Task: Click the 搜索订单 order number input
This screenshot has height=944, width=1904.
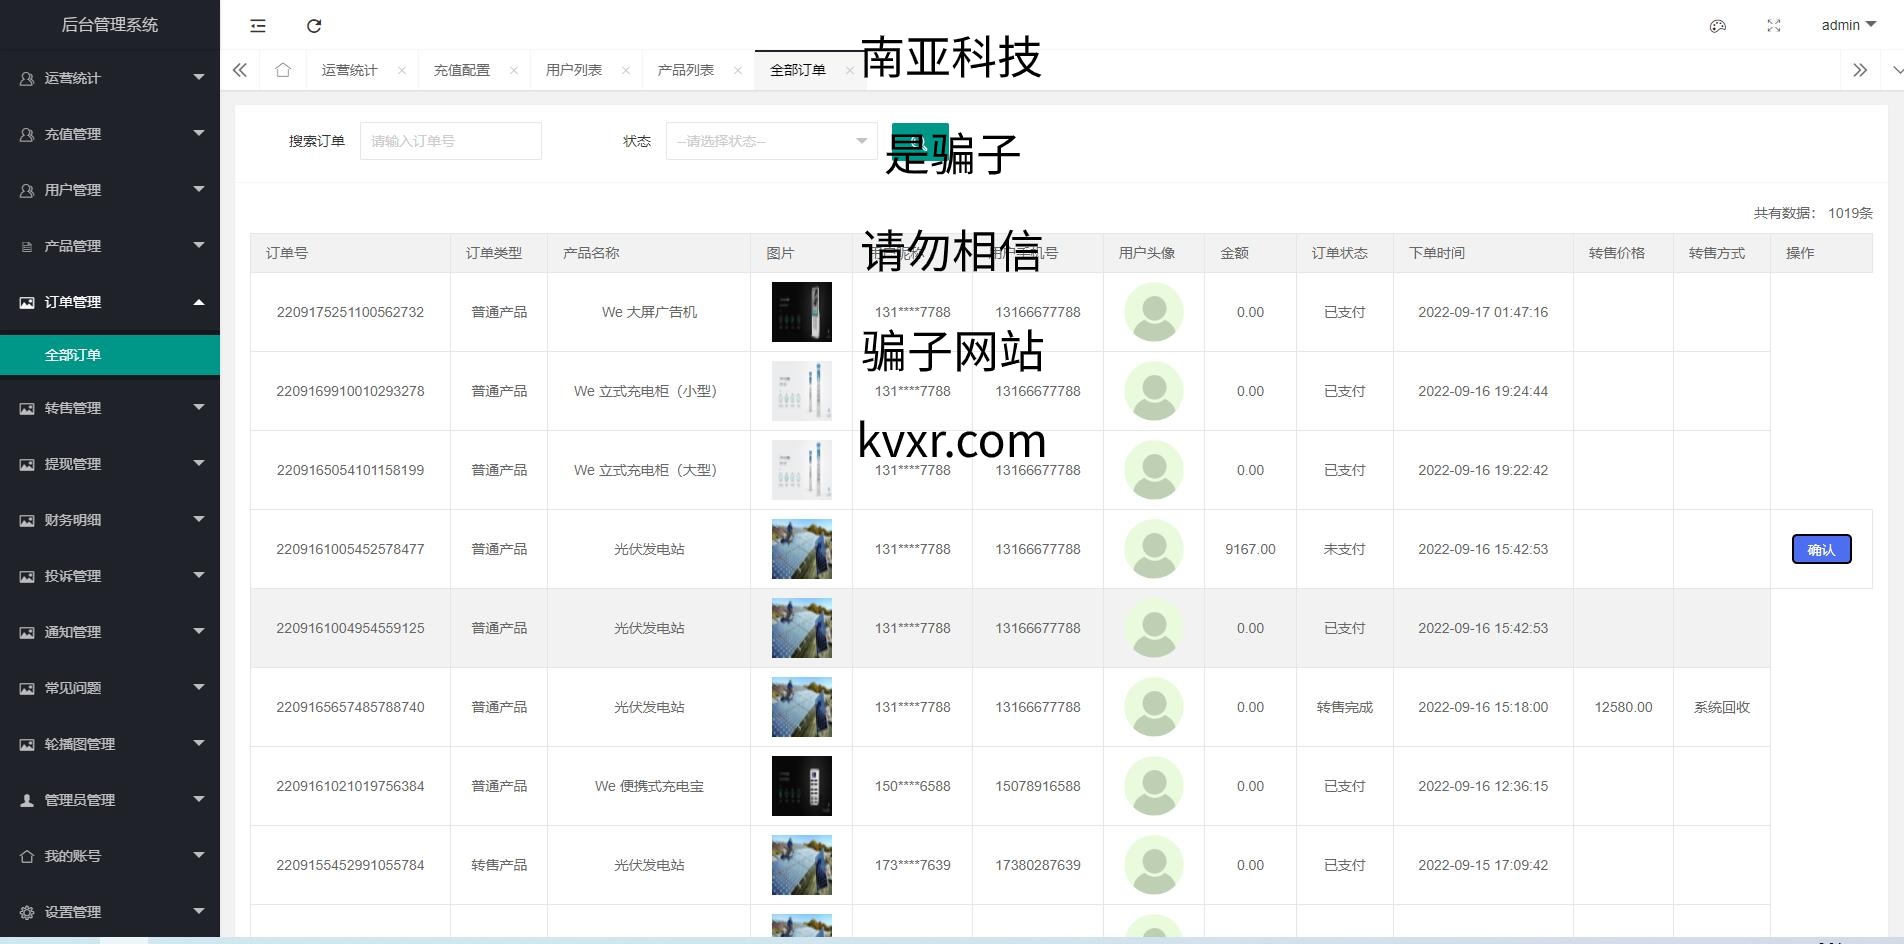Action: tap(450, 141)
